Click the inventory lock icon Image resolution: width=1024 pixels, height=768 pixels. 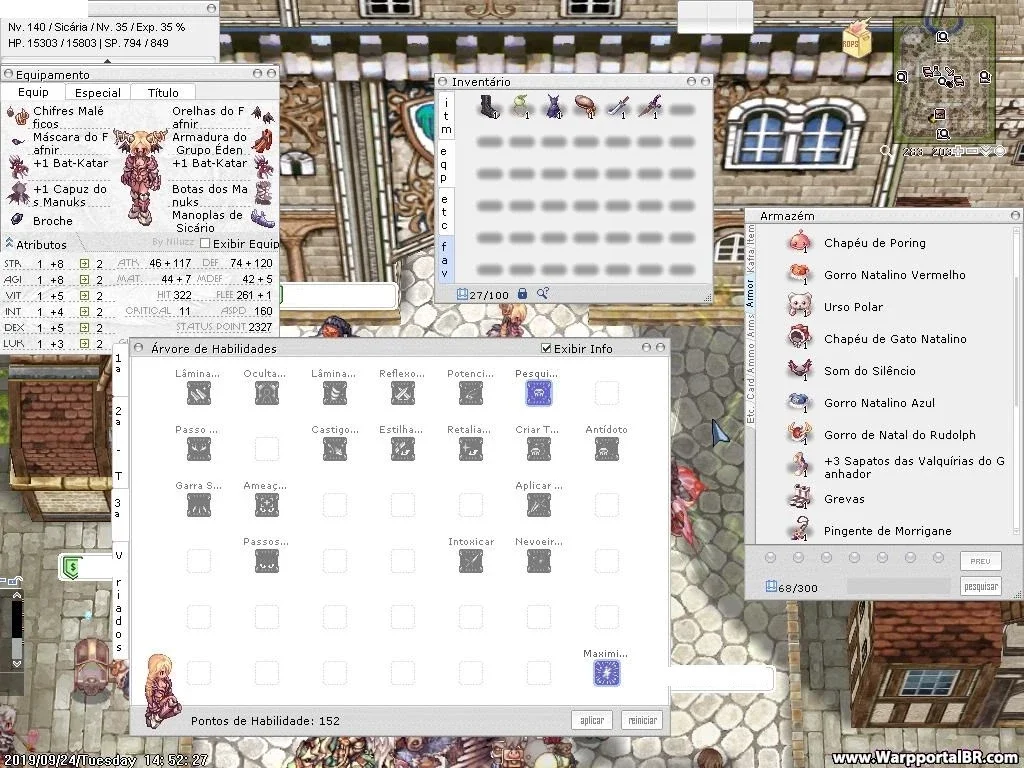pos(522,294)
